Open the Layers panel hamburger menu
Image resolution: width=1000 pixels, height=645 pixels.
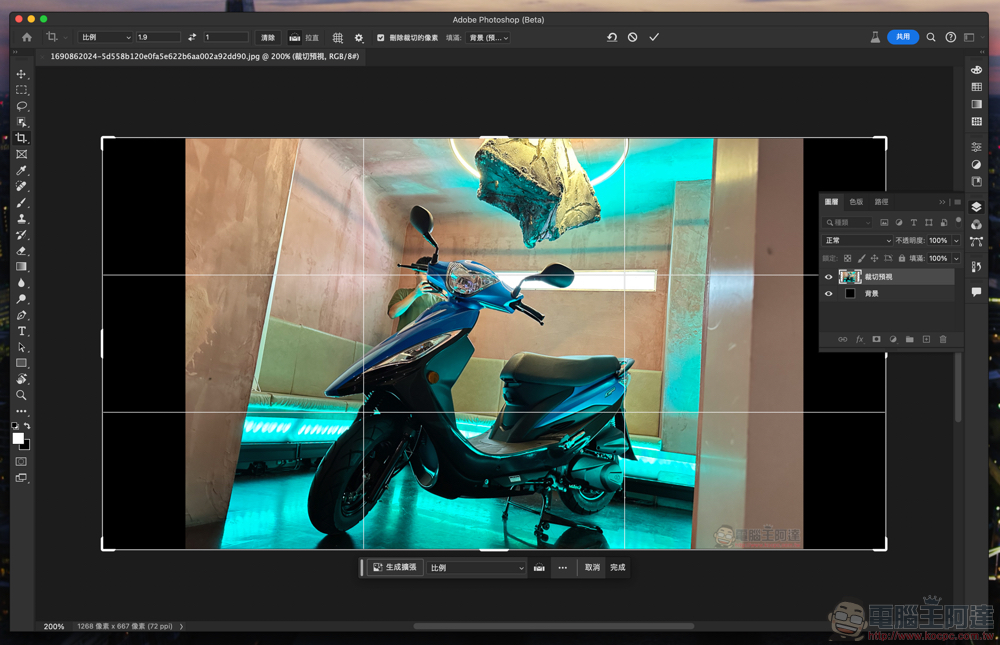957,202
